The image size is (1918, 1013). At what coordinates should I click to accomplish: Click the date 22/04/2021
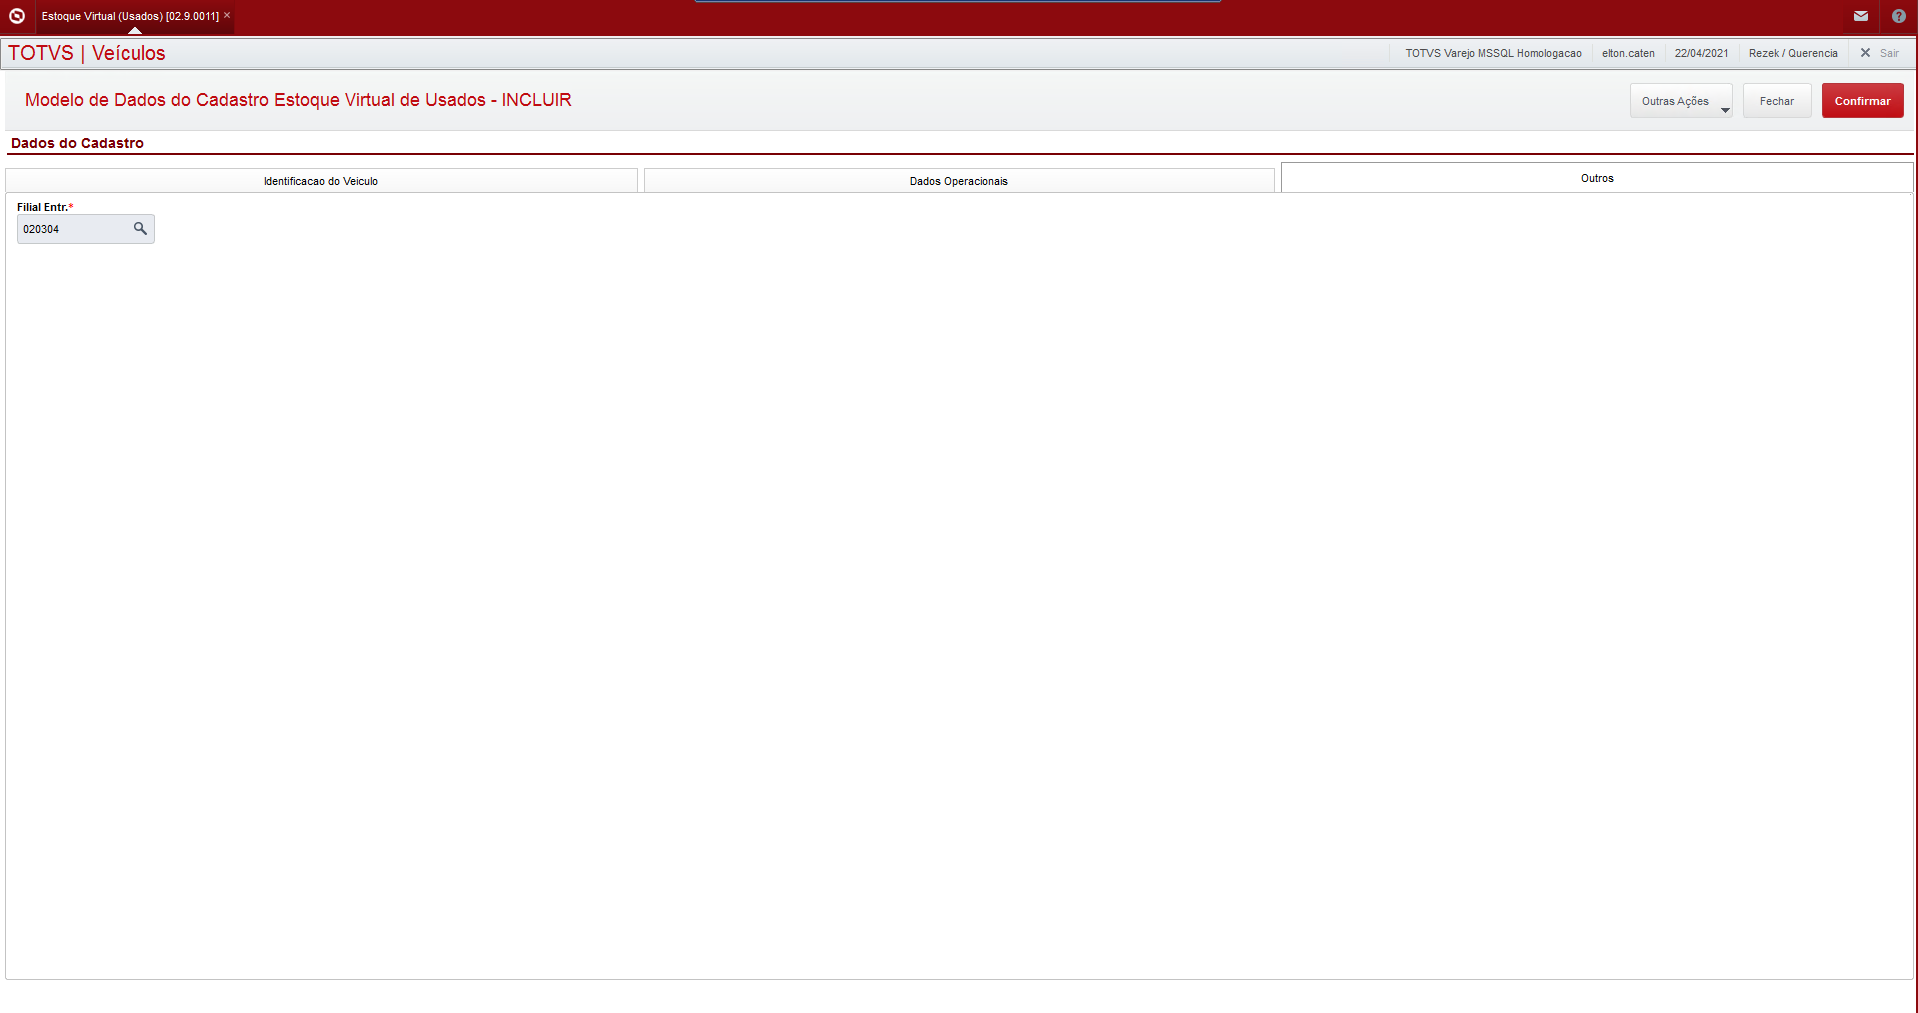tap(1701, 53)
